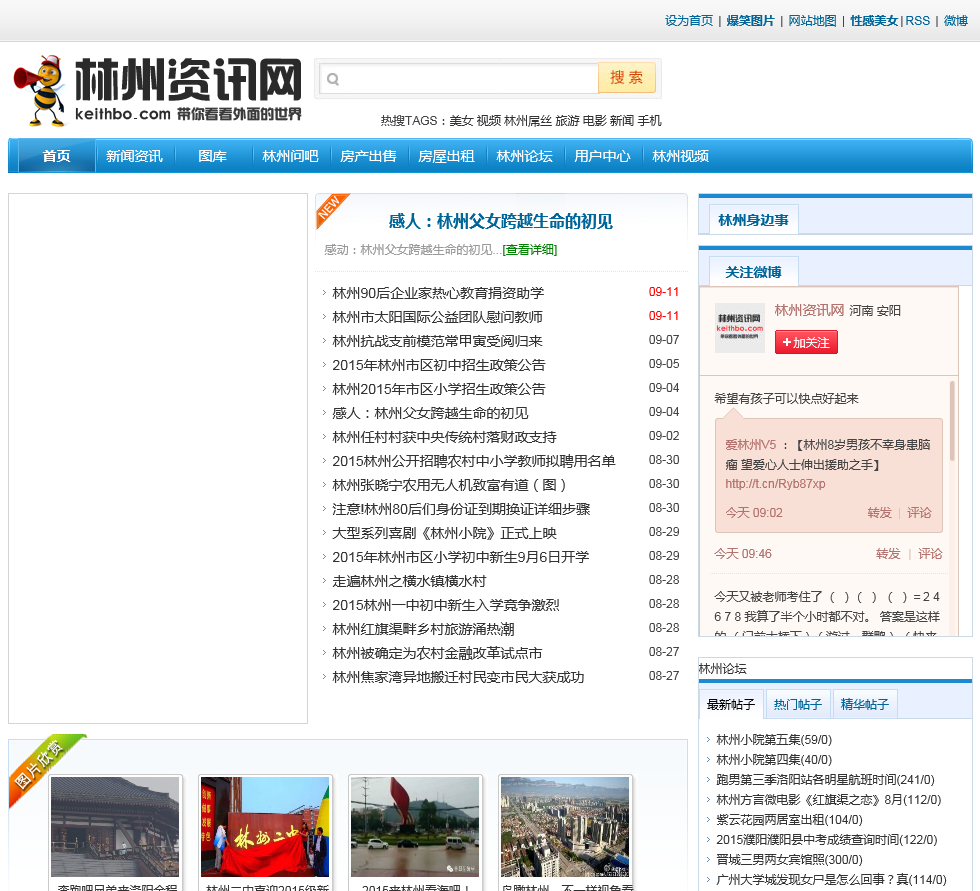The height and width of the screenshot is (891, 980).
Task: Open 林州任村村获中央传统村落财政支持 article
Action: [444, 437]
